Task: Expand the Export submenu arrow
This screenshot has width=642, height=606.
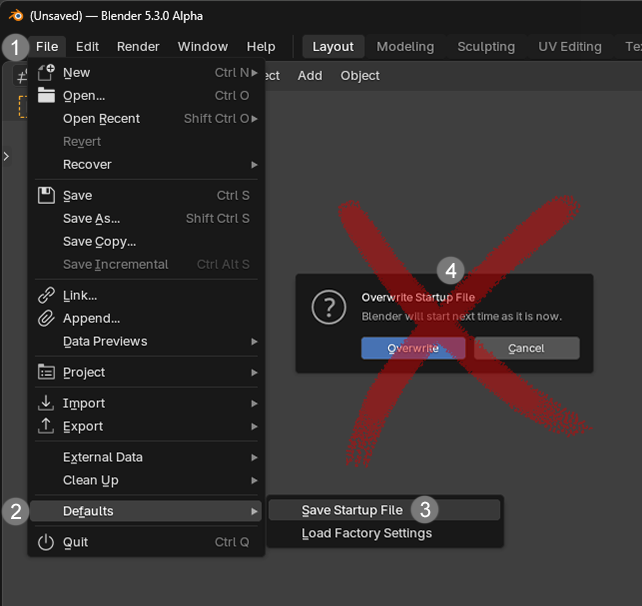Action: [x=254, y=426]
